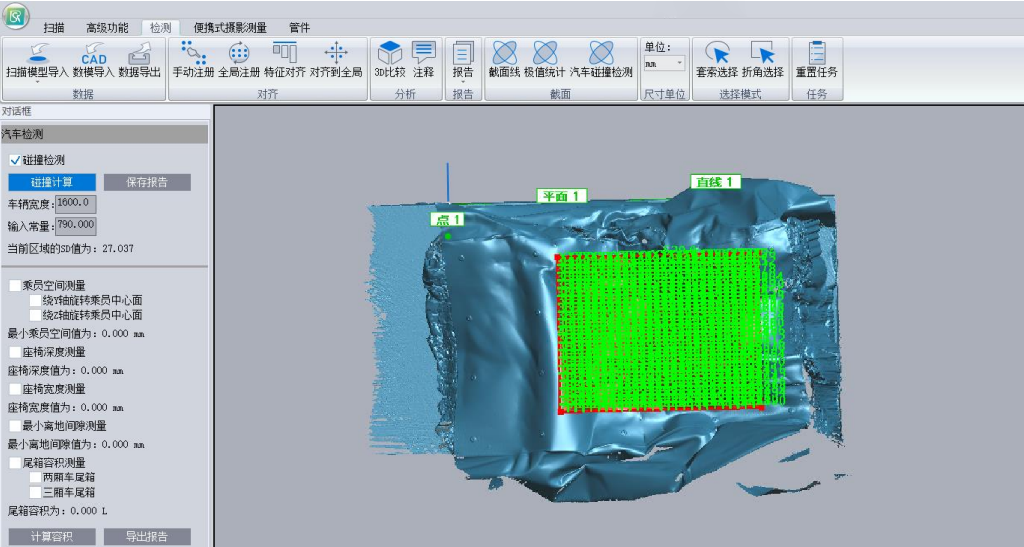Click the 导出报告 export report button
The image size is (1024, 547).
coord(147,537)
